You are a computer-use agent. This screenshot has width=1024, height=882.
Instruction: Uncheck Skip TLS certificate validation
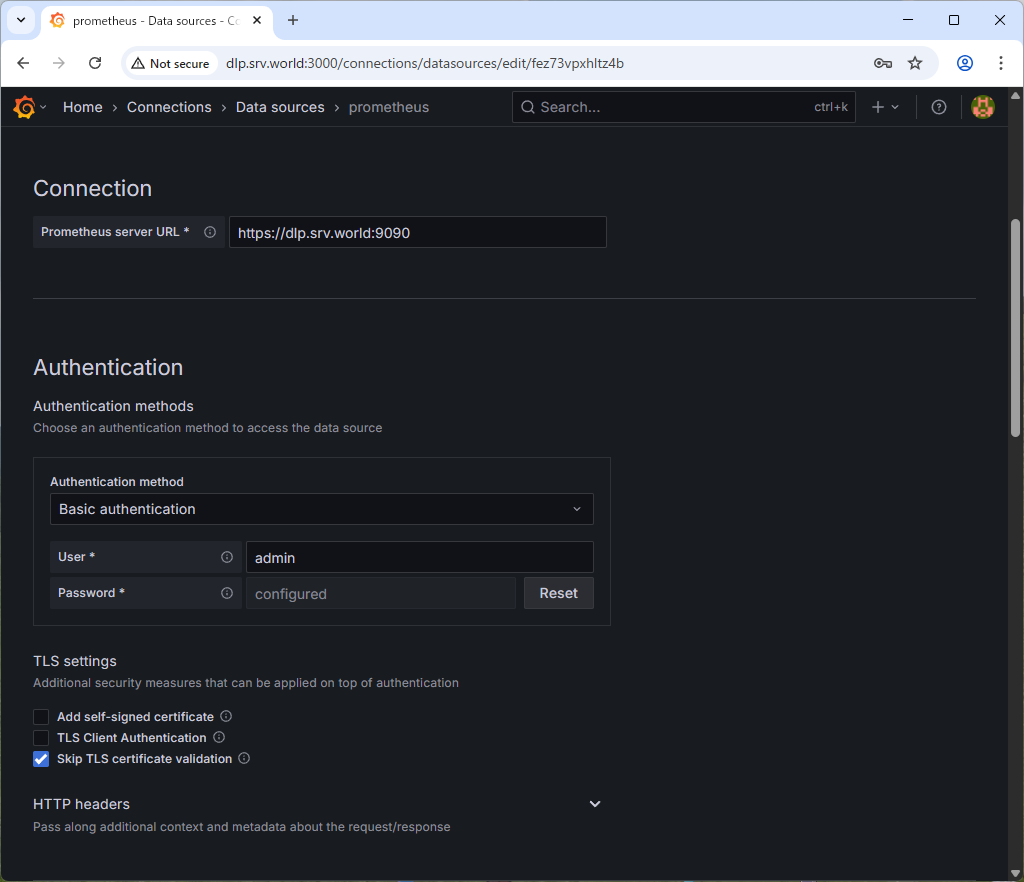(41, 759)
